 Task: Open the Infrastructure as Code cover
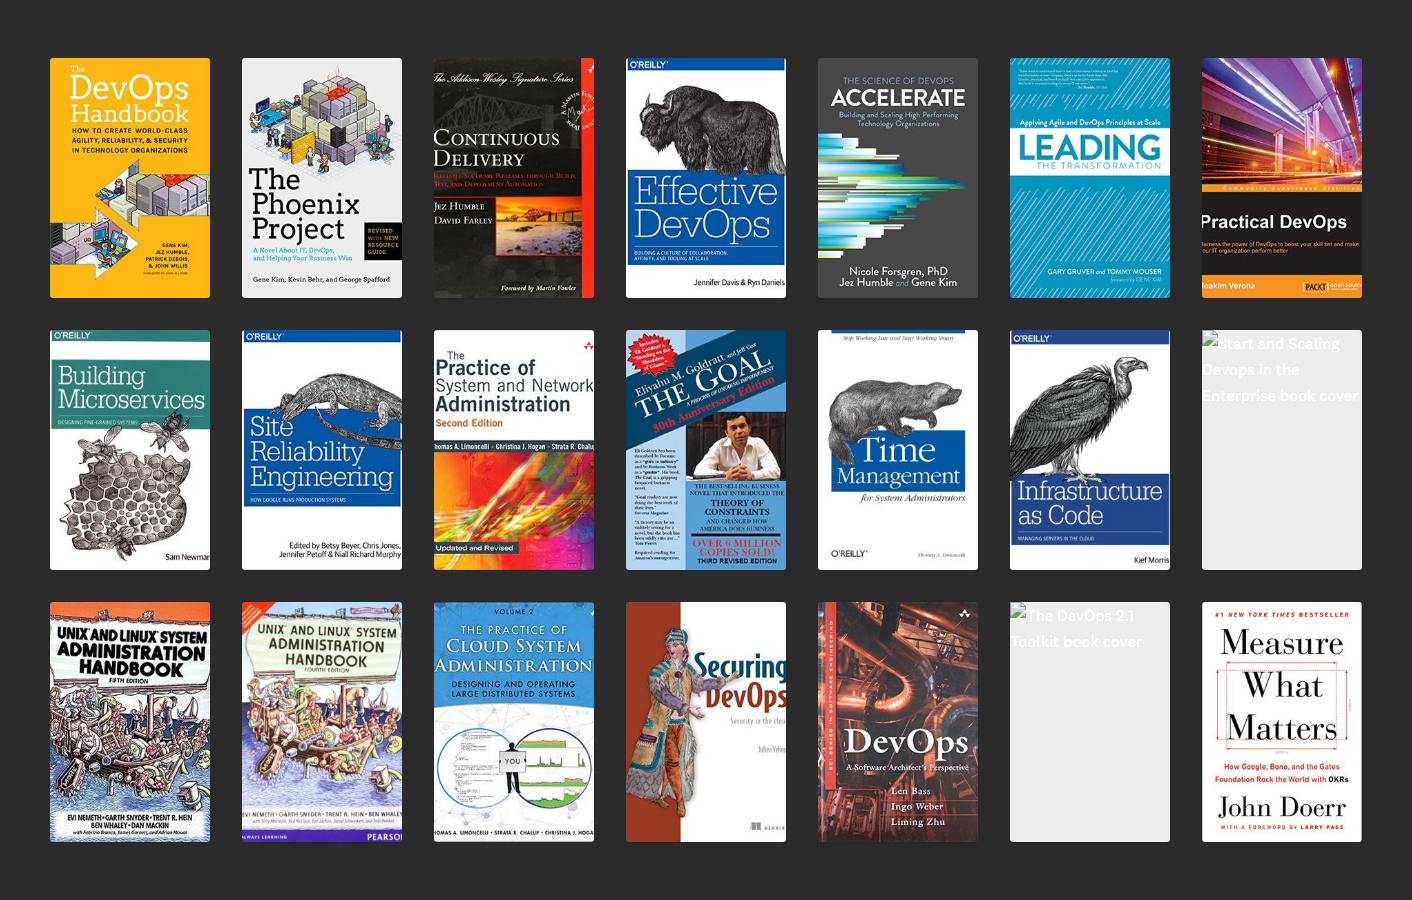[x=1090, y=450]
